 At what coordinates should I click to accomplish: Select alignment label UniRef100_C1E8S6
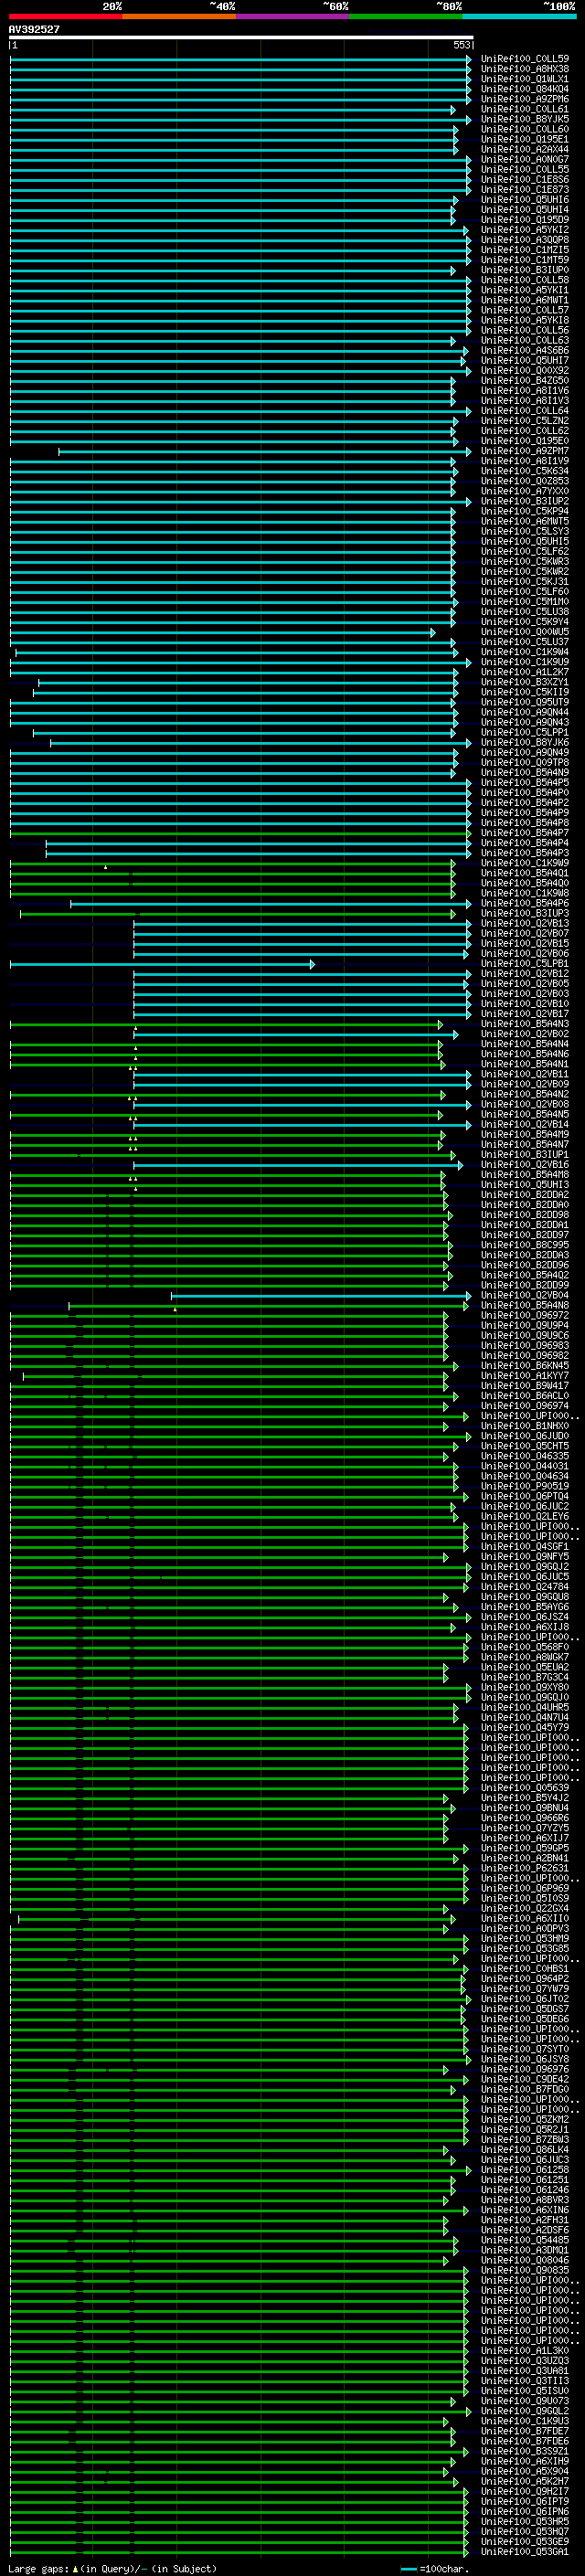[524, 180]
